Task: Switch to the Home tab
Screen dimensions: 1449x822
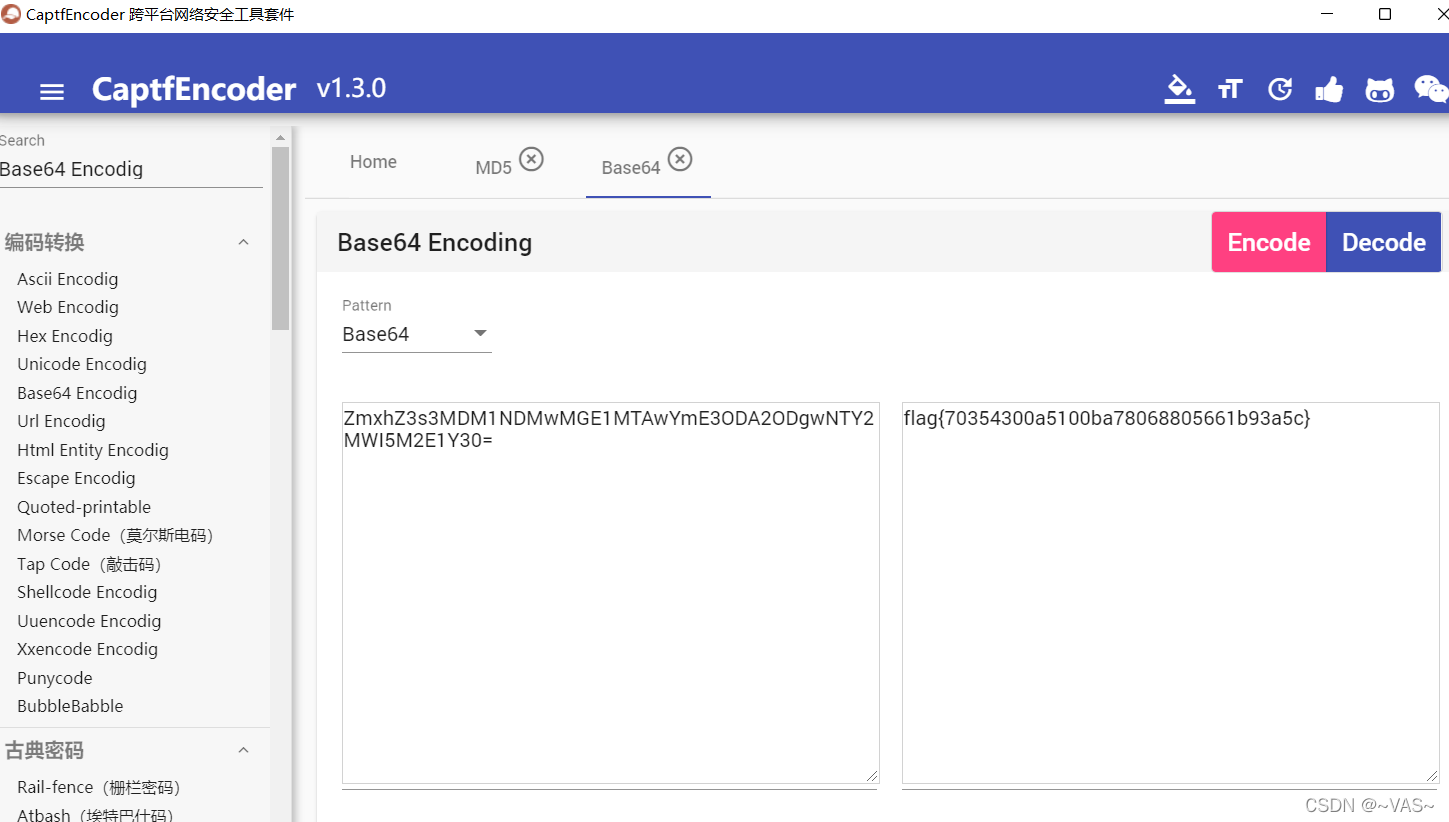Action: point(373,162)
